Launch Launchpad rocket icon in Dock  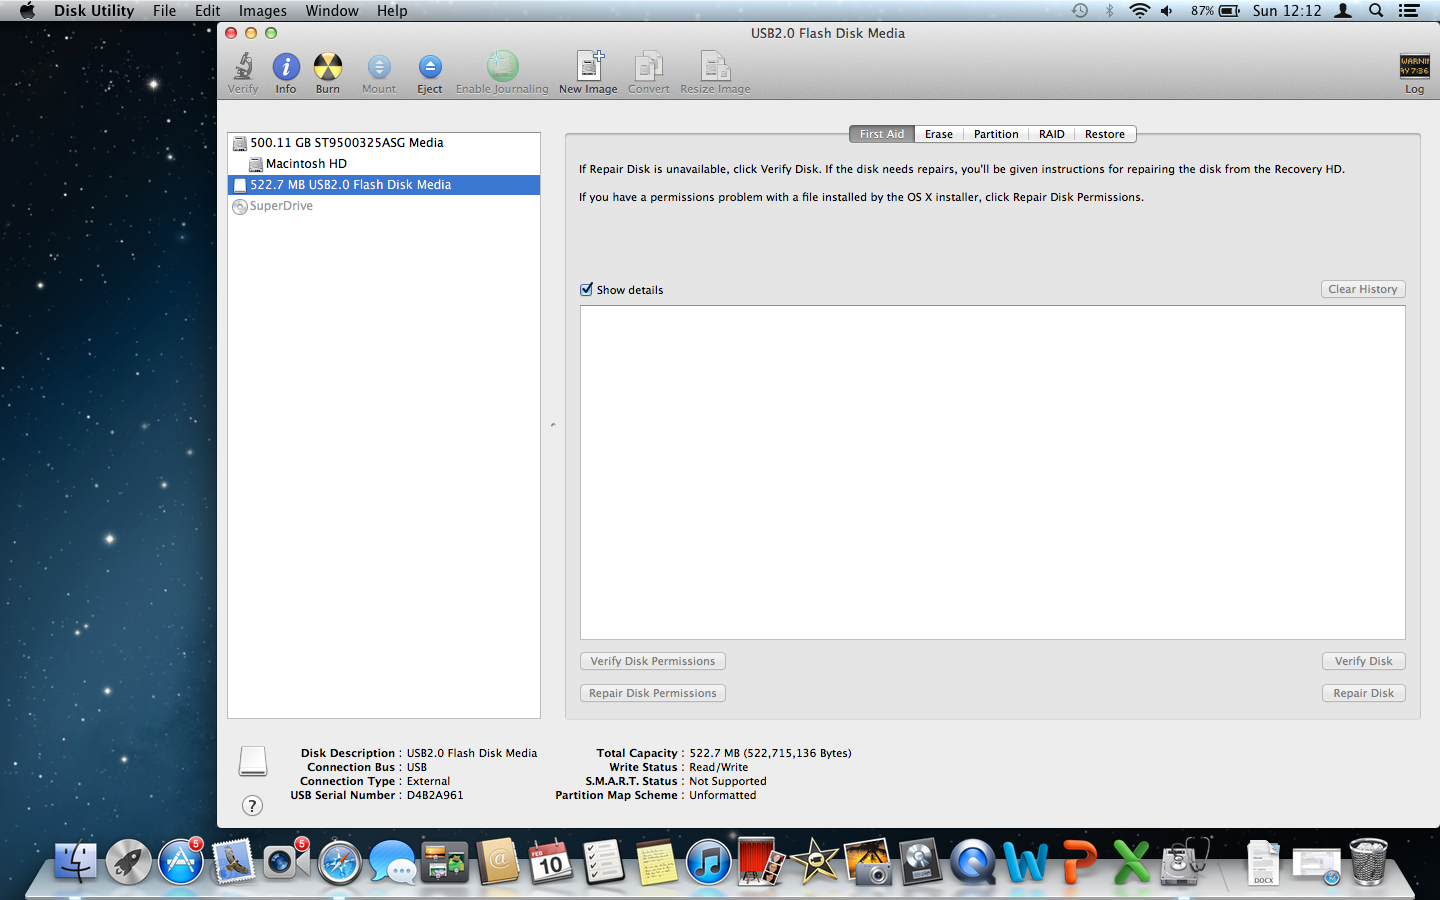pyautogui.click(x=129, y=862)
